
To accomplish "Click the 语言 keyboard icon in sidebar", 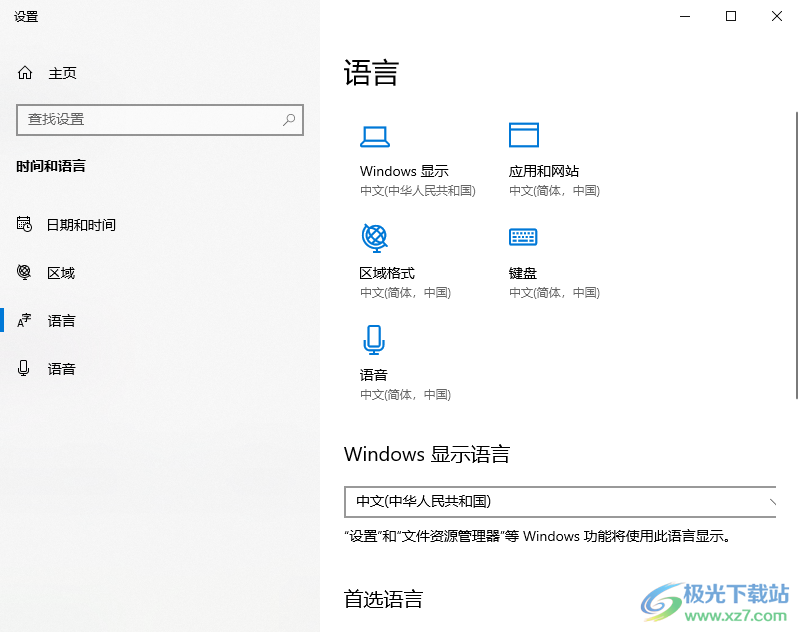I will pos(24,320).
